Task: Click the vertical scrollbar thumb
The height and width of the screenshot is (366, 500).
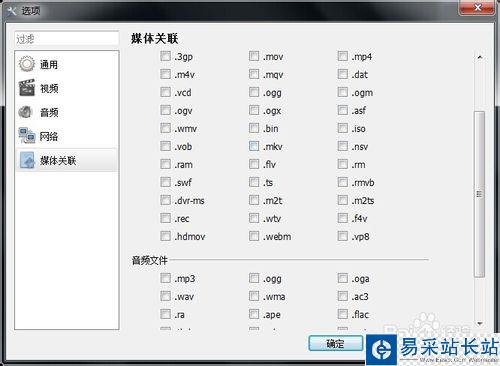Action: (x=479, y=194)
